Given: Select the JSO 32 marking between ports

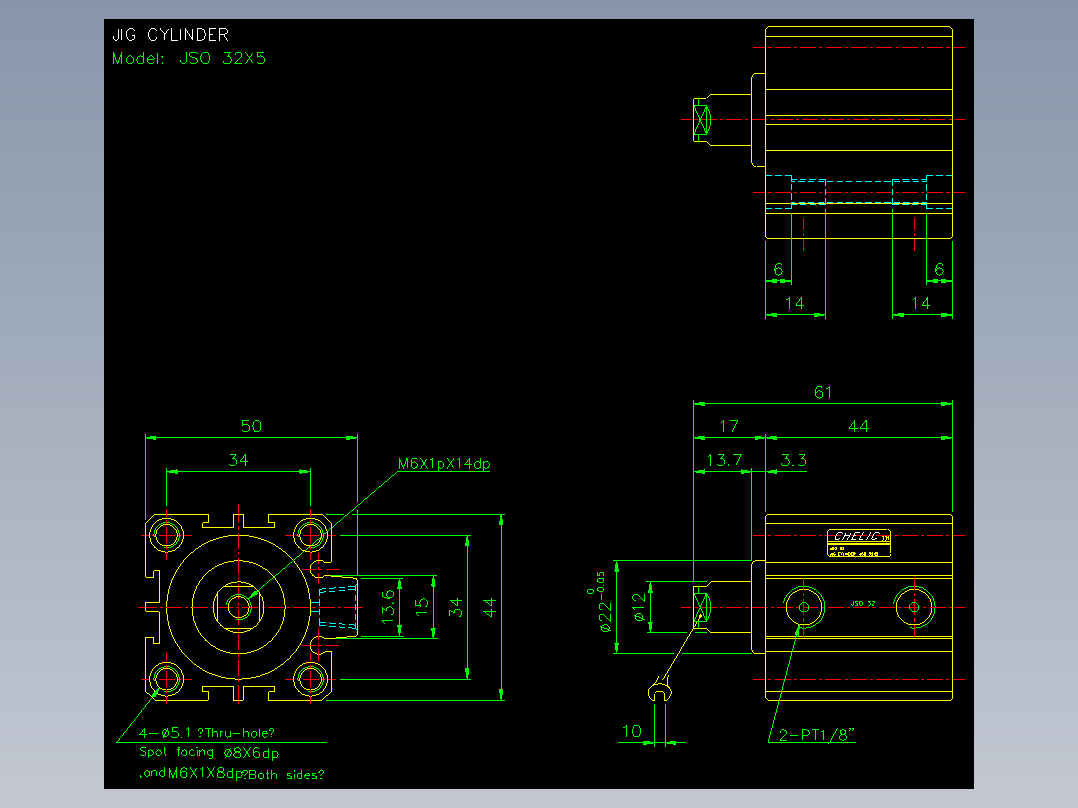Looking at the screenshot, I should 863,604.
